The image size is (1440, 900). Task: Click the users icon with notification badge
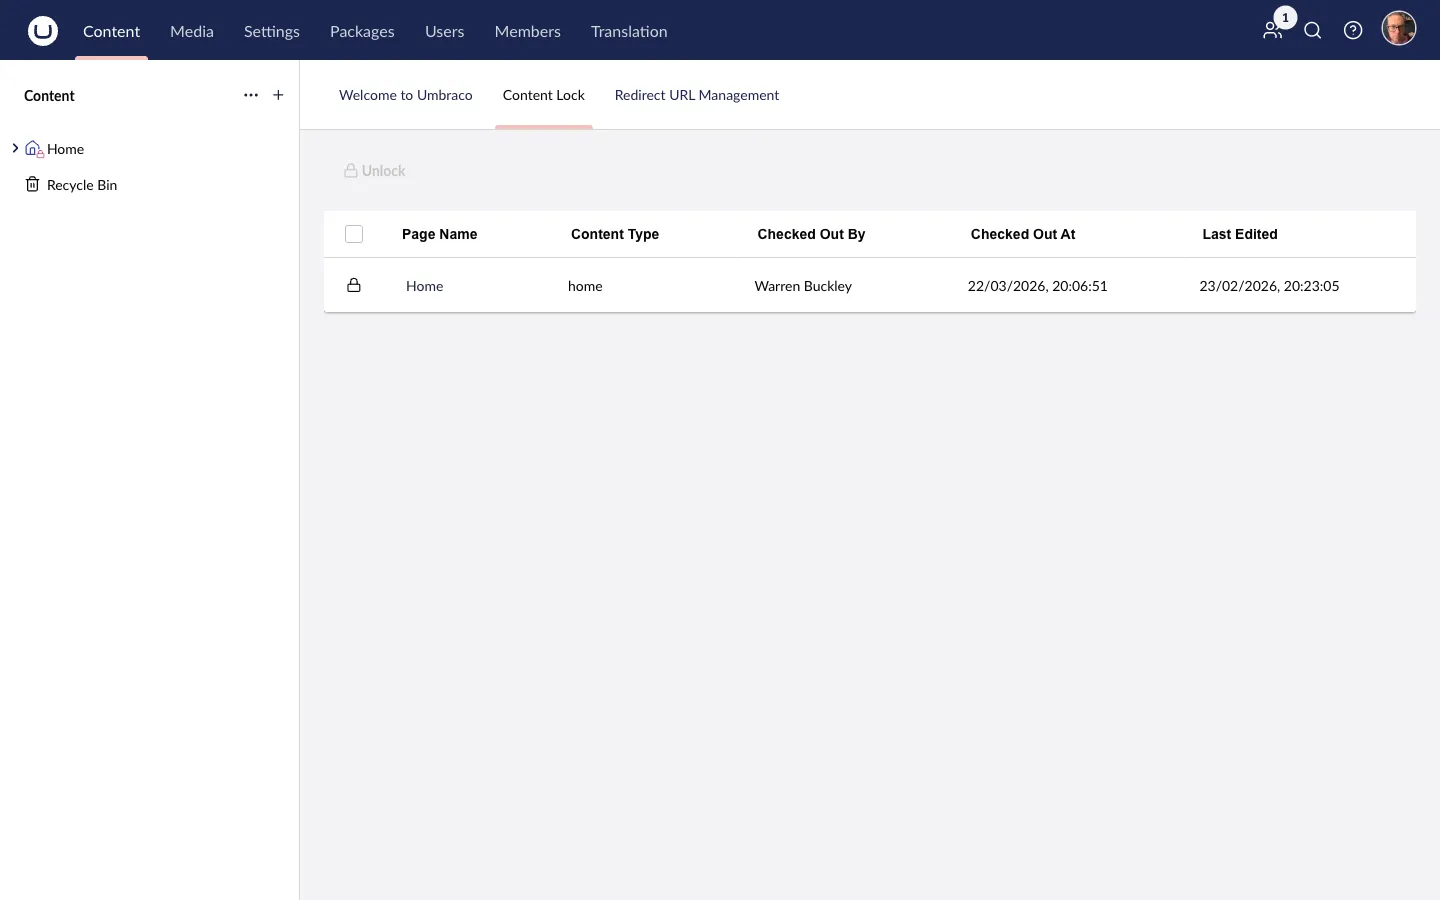(x=1271, y=30)
